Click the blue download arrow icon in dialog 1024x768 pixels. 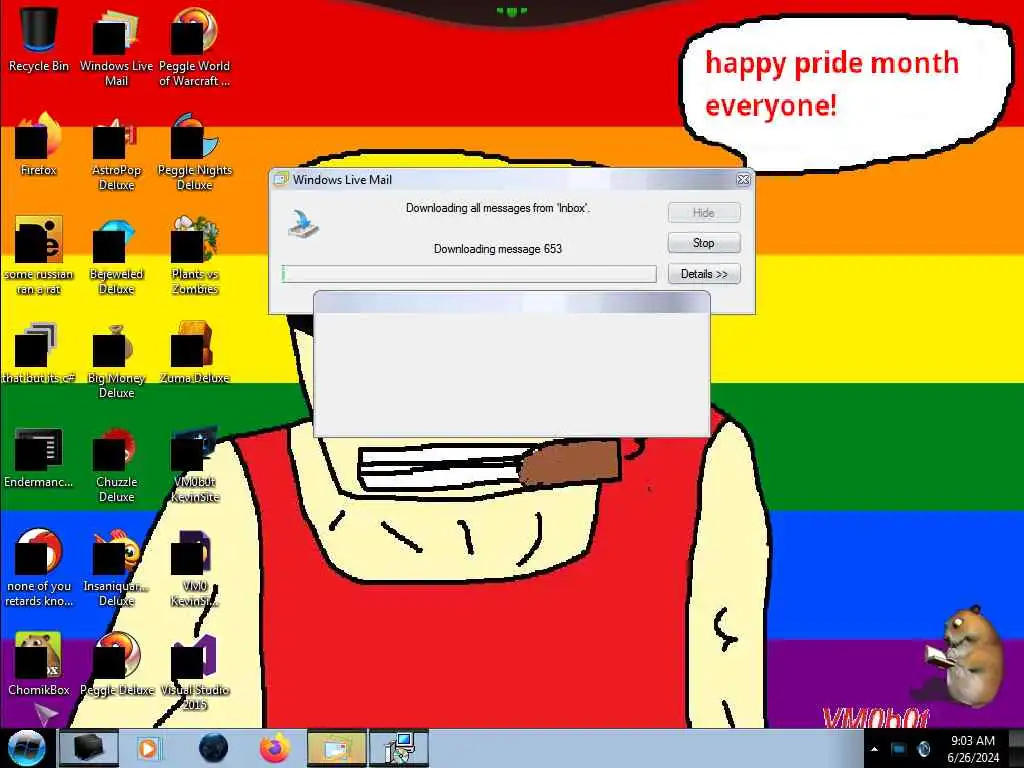click(x=304, y=224)
